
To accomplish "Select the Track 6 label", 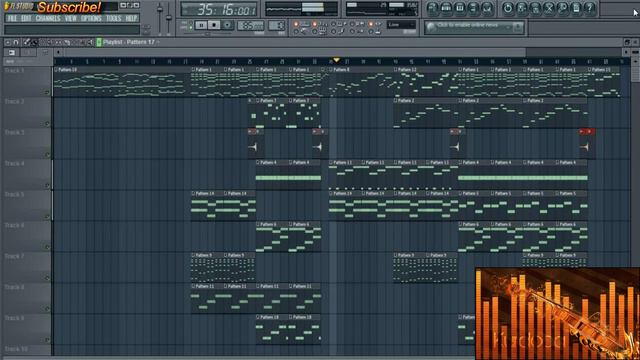I will (x=14, y=225).
